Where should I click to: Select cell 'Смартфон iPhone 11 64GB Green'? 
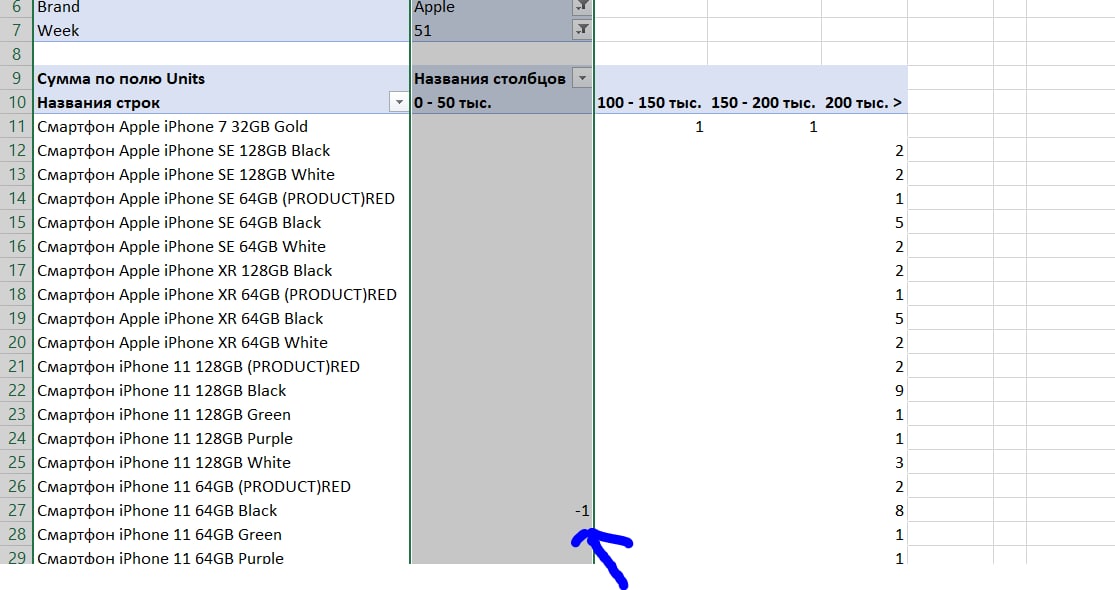tap(221, 535)
